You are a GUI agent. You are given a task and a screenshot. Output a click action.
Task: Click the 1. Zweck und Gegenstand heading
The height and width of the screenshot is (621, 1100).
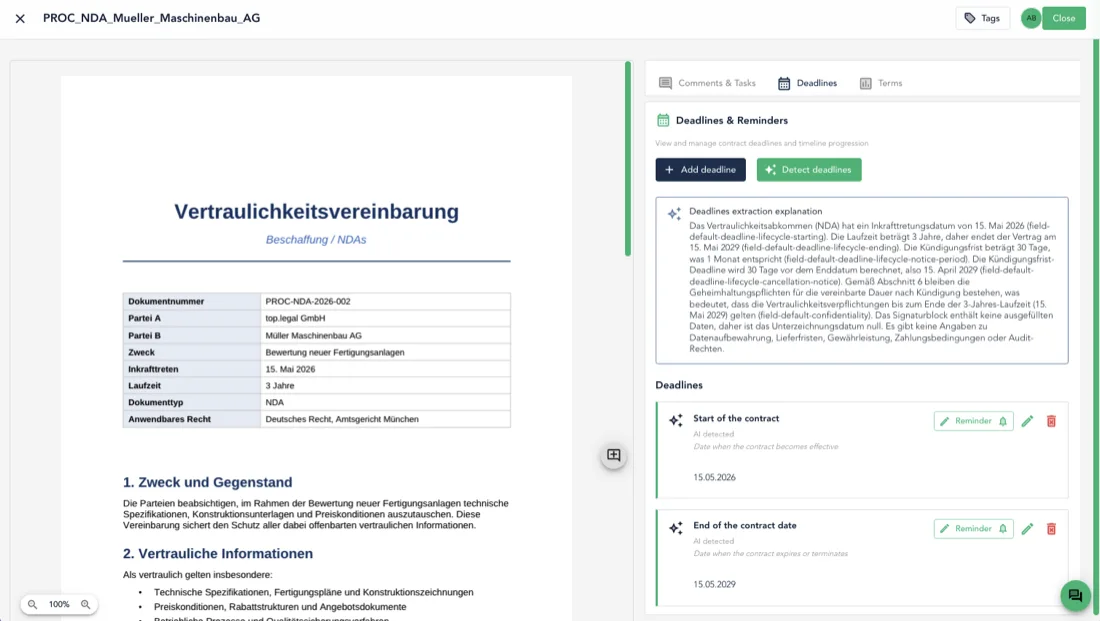[208, 482]
